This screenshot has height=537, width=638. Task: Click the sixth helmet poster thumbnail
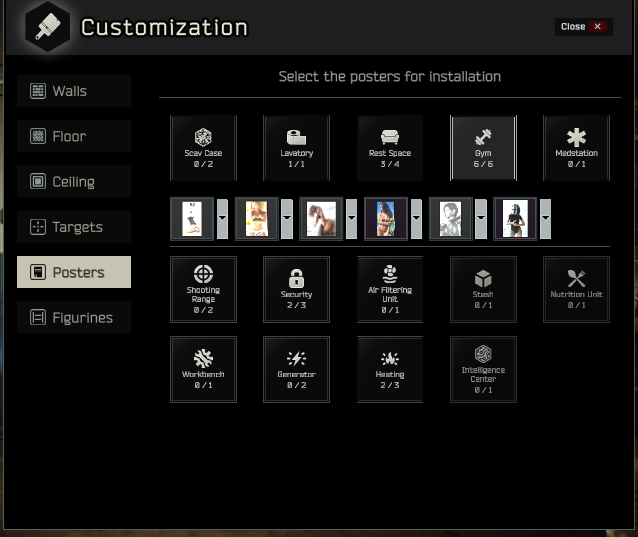[516, 219]
